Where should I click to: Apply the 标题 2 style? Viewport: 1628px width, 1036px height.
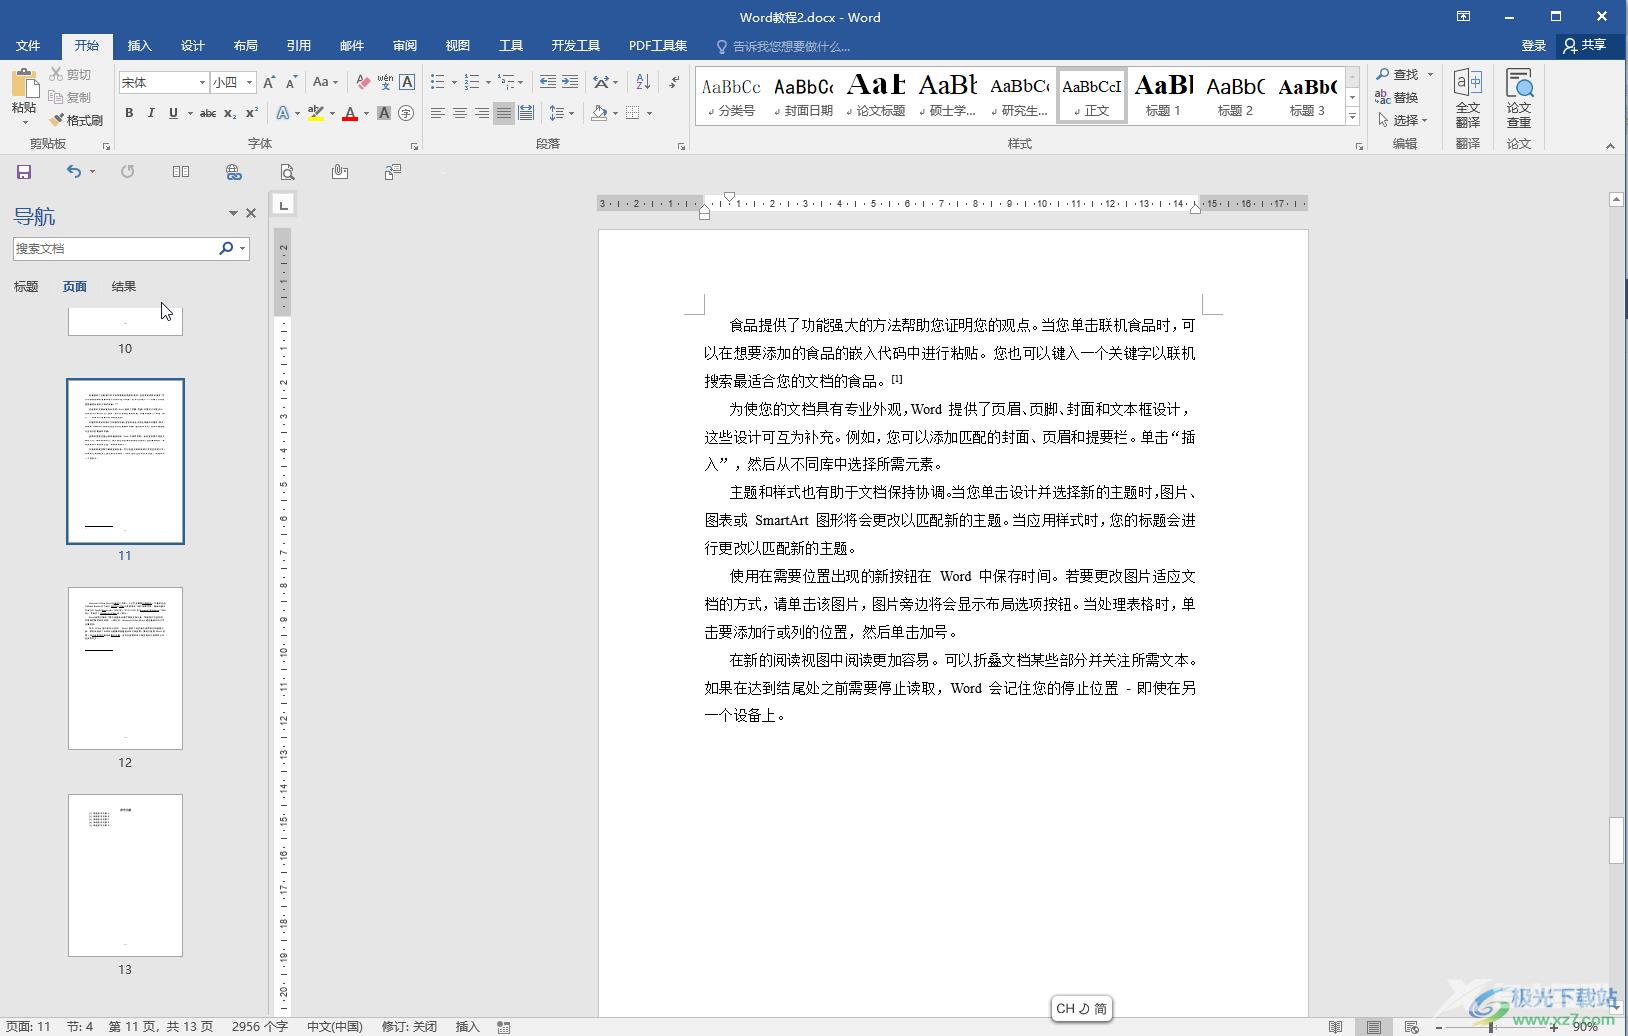pyautogui.click(x=1235, y=96)
